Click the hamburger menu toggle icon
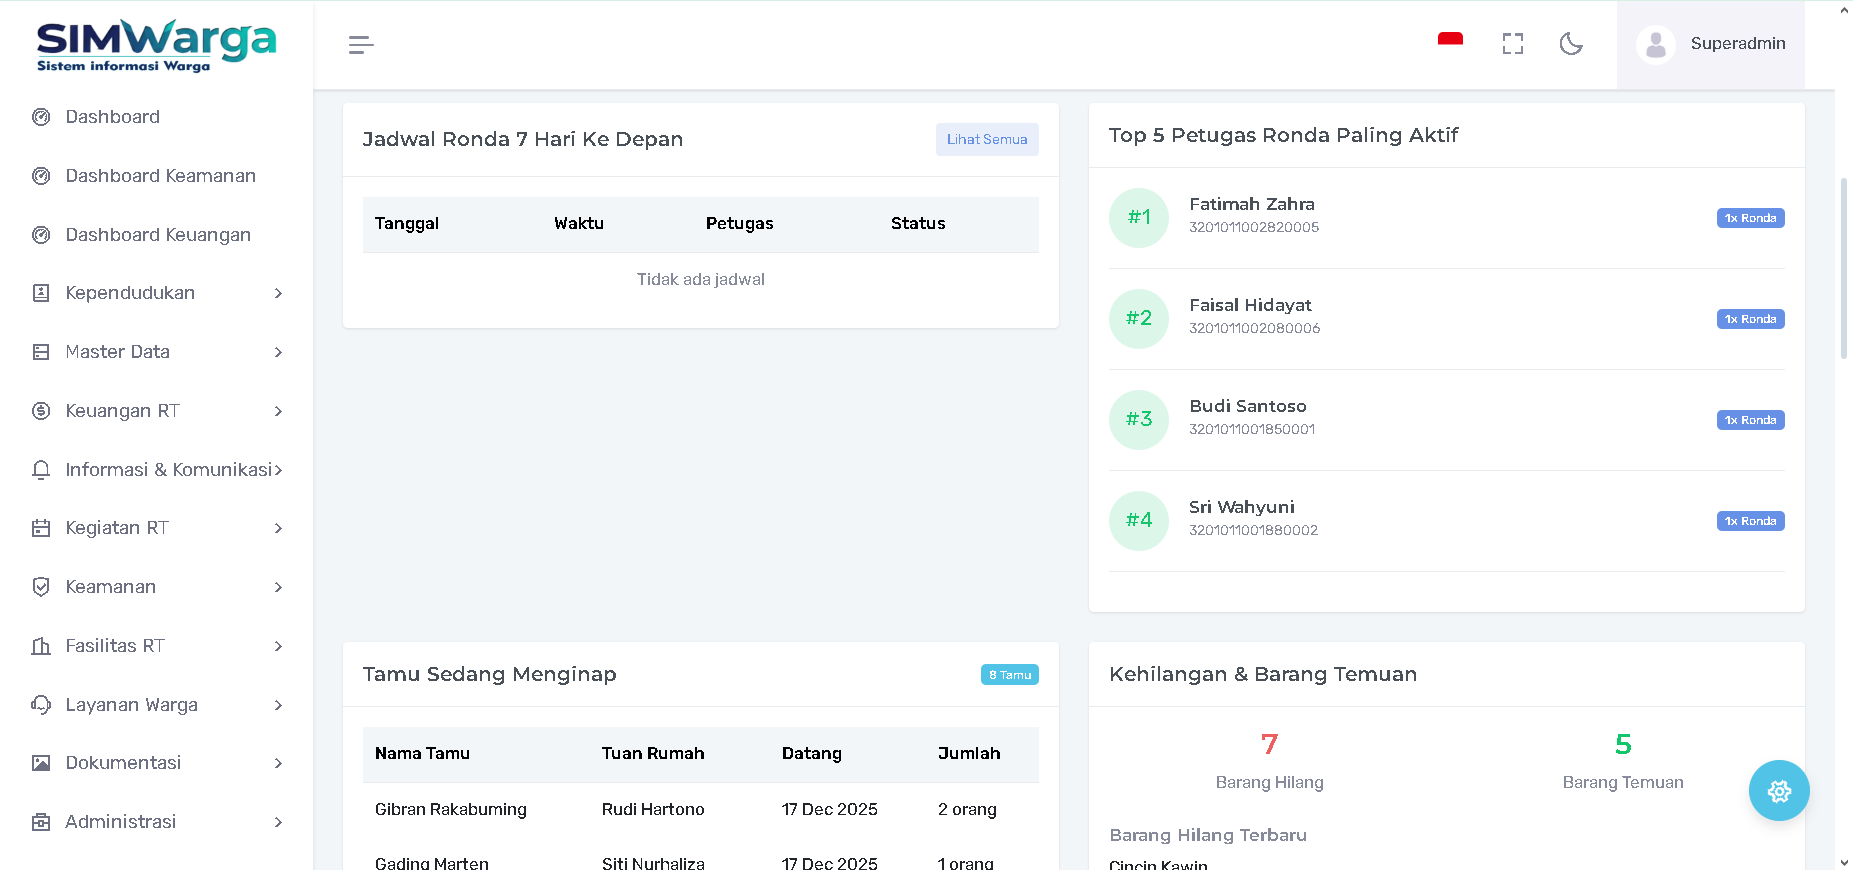Viewport: 1853px width, 870px height. tap(361, 45)
